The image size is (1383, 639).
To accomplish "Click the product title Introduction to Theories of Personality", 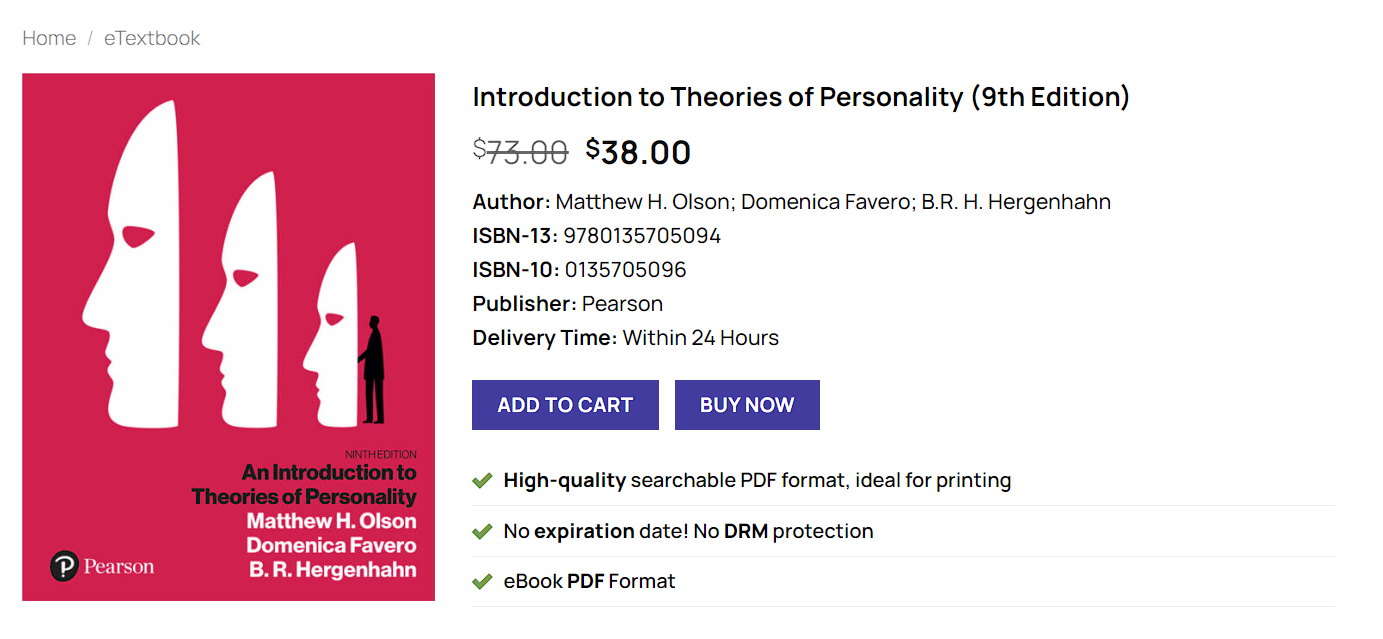I will [800, 97].
